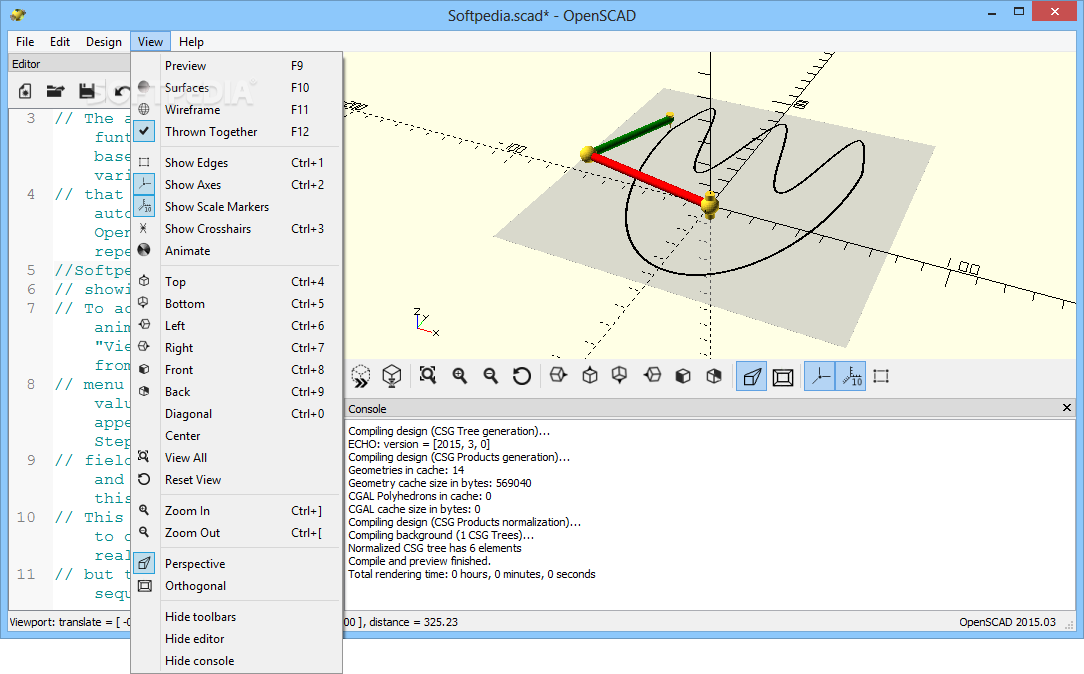Click the Open file icon in editor toolbar
This screenshot has width=1084, height=674.
tap(55, 91)
